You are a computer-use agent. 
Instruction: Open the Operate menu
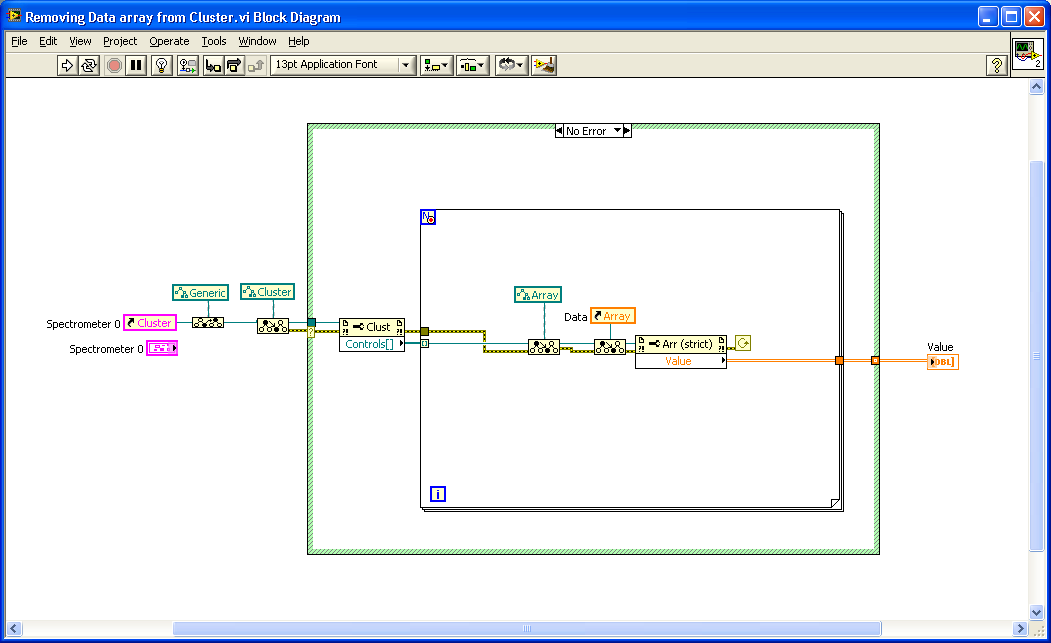[169, 41]
